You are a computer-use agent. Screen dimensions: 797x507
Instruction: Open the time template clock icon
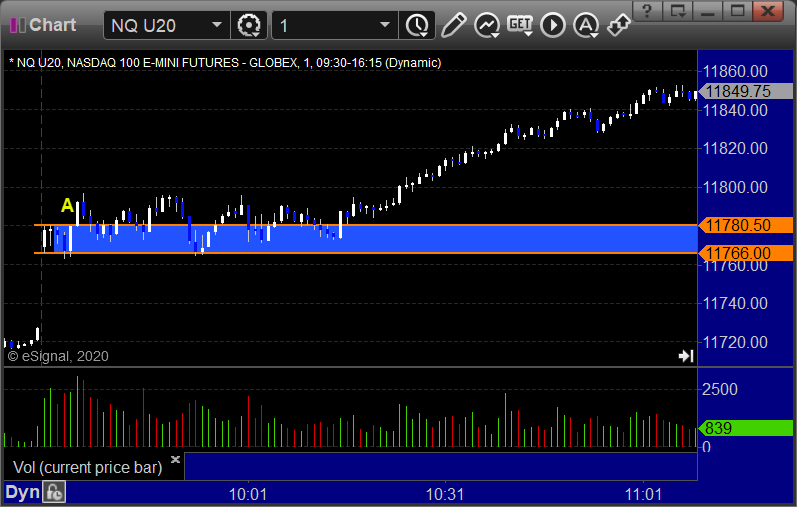417,25
